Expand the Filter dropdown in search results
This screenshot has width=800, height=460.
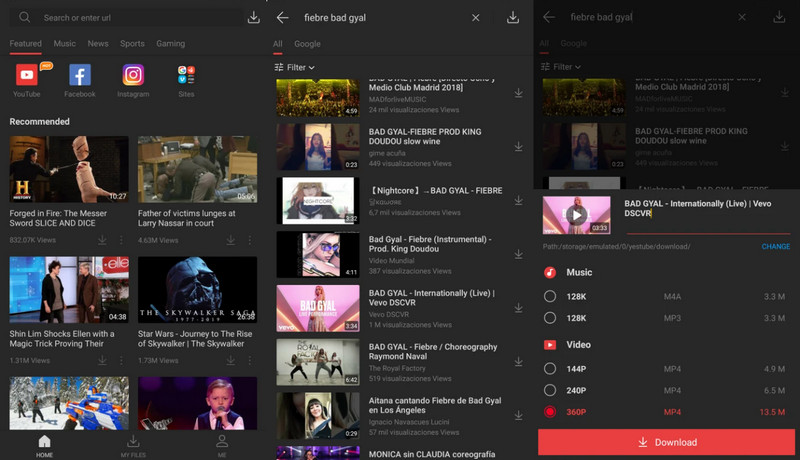(x=294, y=67)
